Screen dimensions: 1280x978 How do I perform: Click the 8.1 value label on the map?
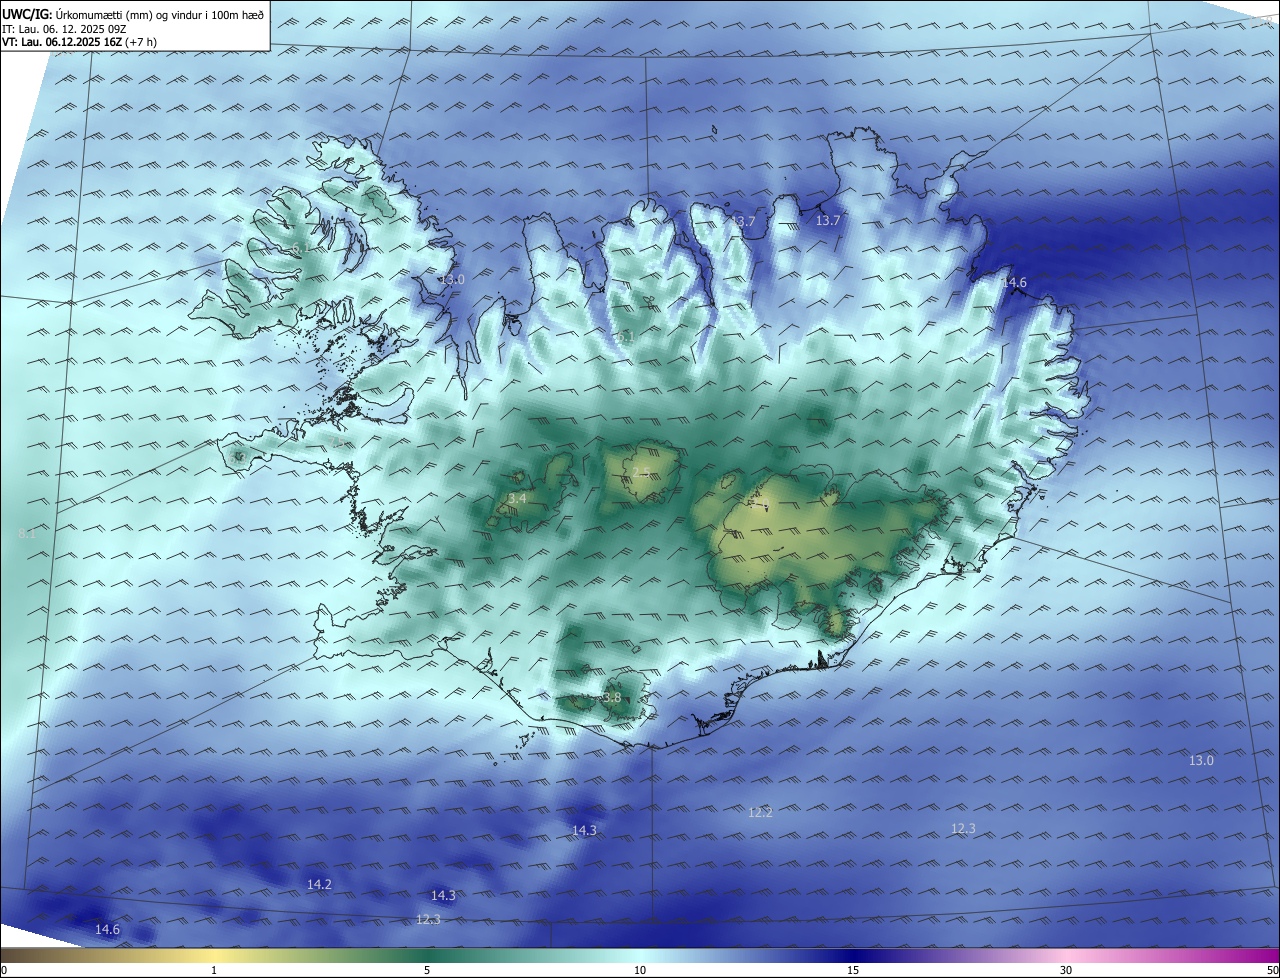27,534
